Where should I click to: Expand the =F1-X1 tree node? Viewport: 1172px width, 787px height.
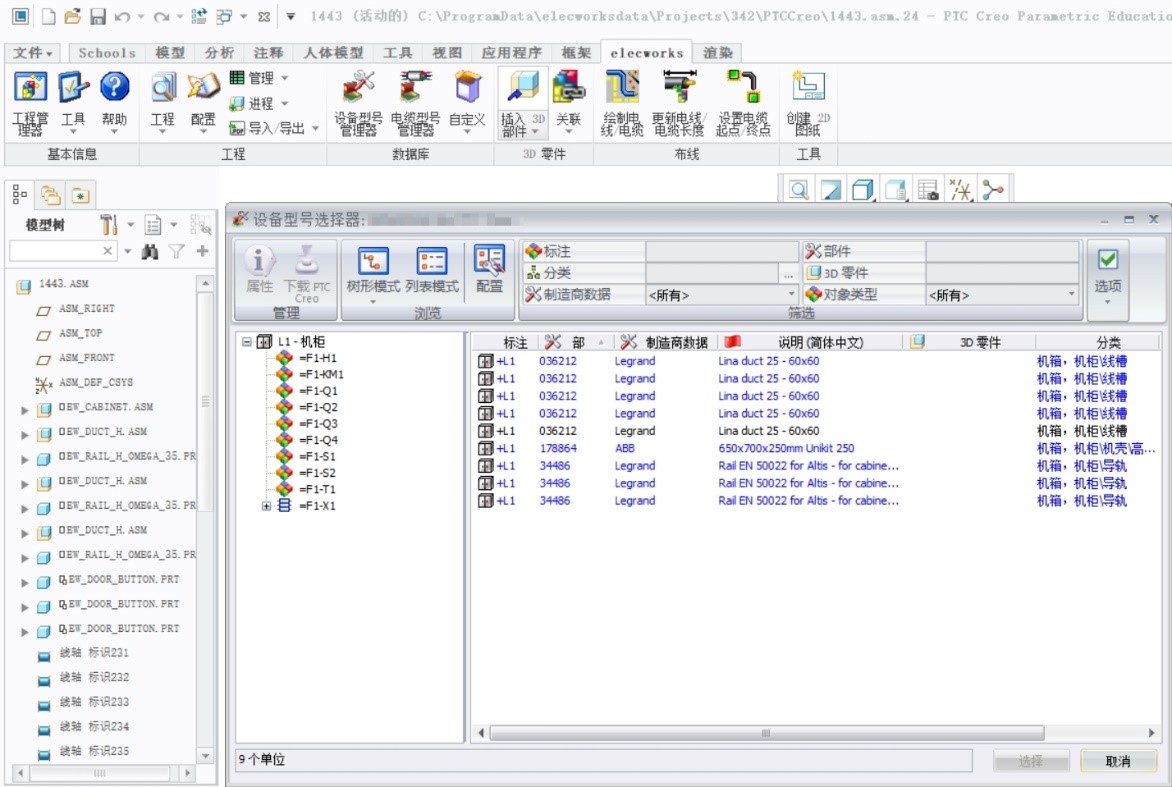coord(266,506)
